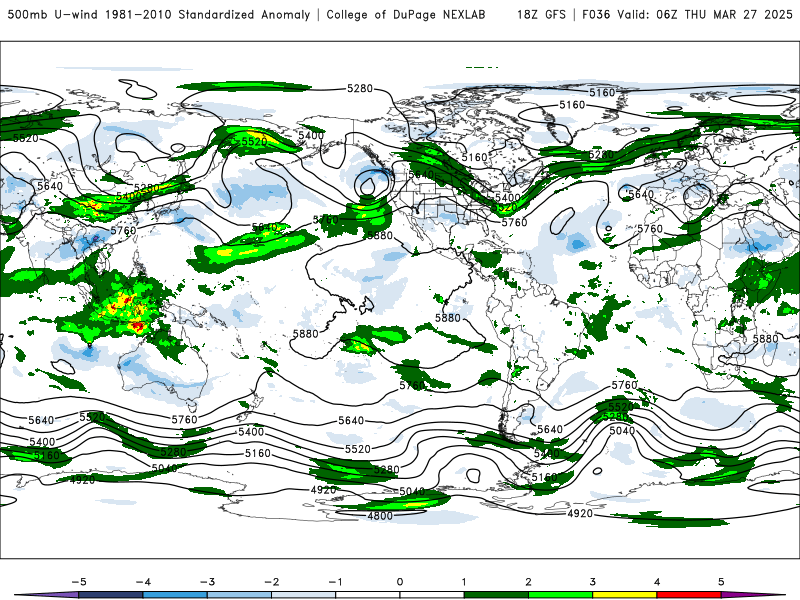Select the pale blue -2-to--1 colorbar segment
Screen dimensions: 800x600
click(304, 595)
